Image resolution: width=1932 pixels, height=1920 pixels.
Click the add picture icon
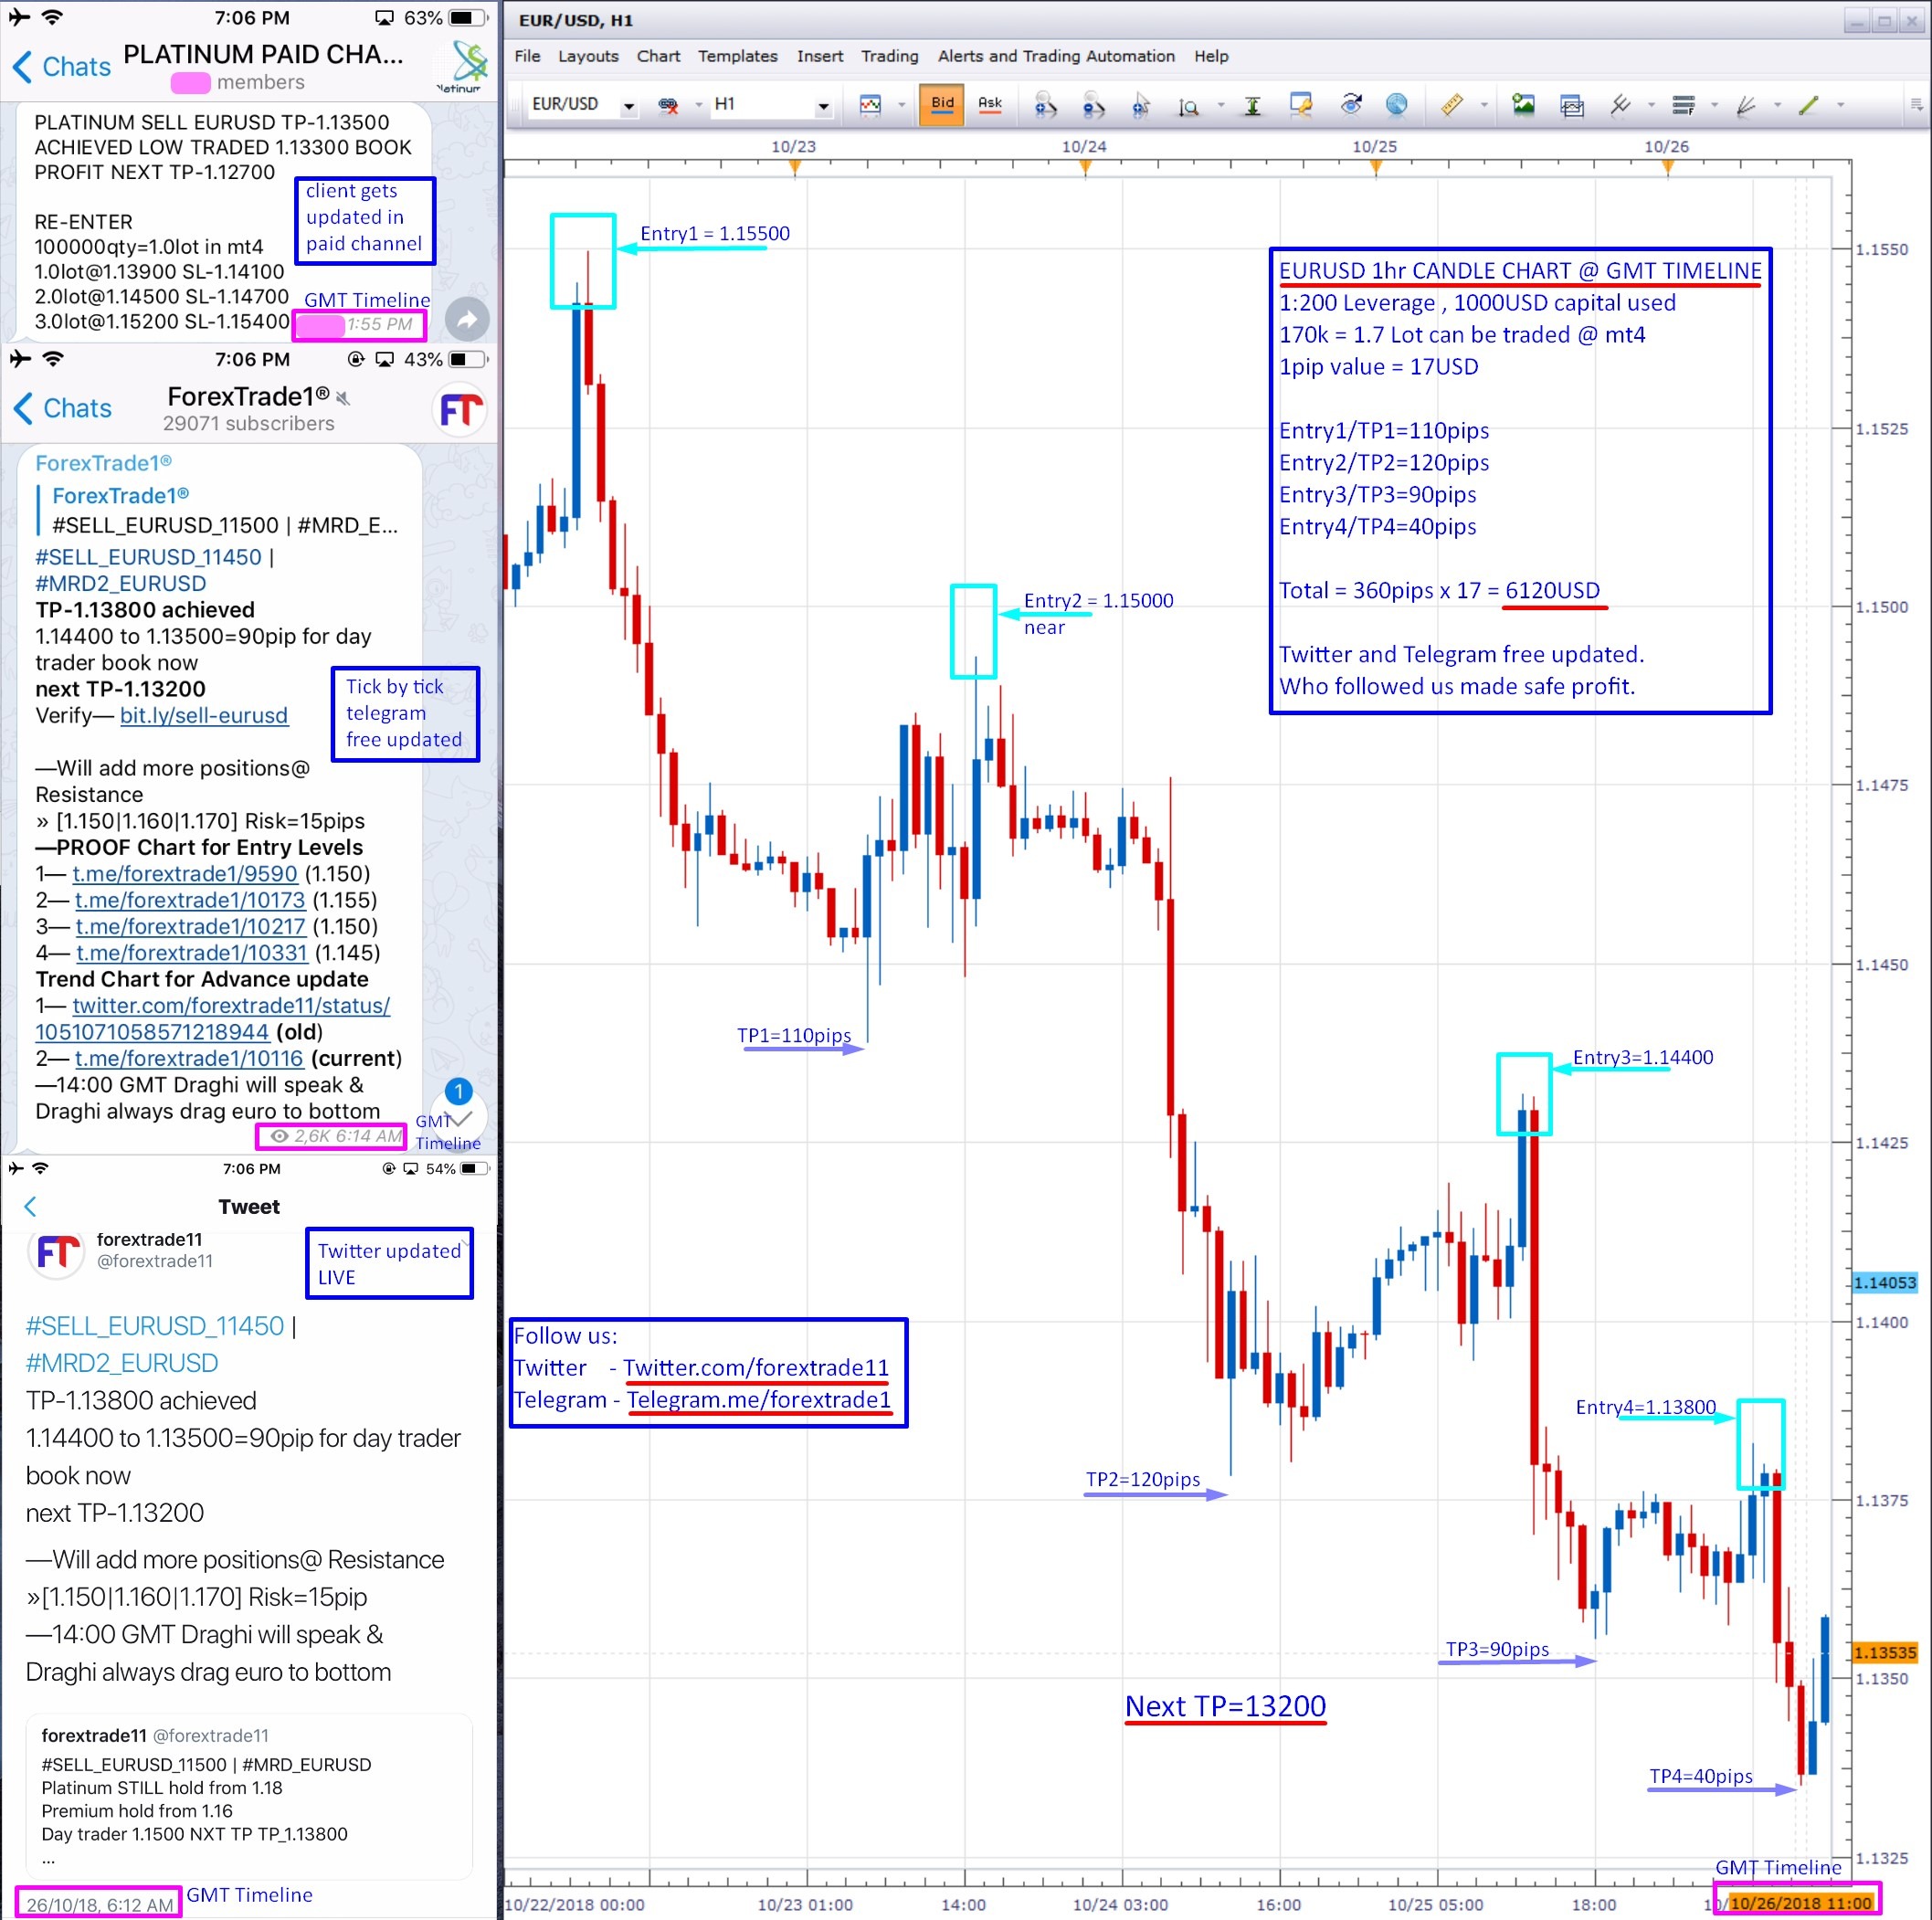click(x=1523, y=104)
